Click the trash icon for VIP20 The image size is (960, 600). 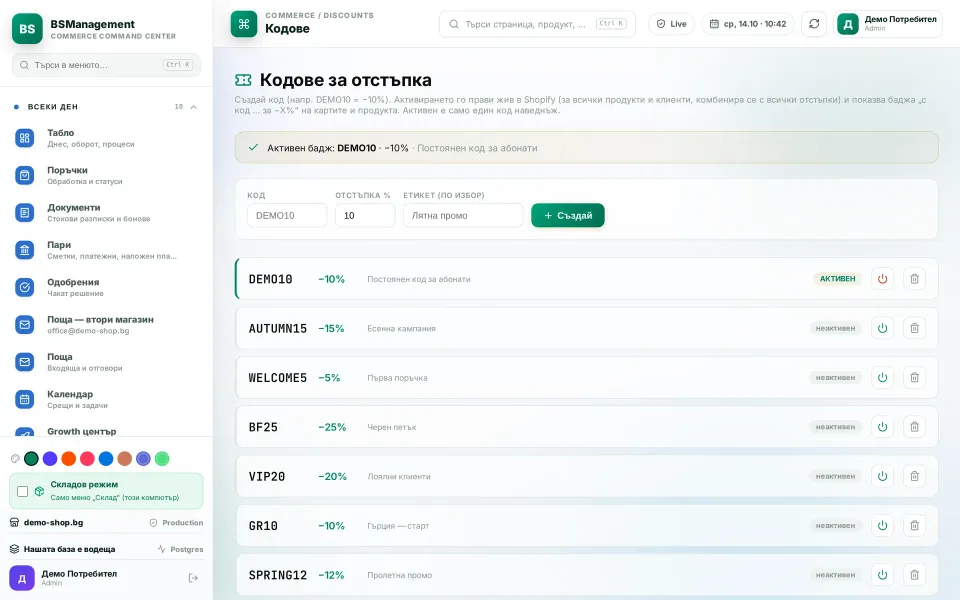point(914,476)
